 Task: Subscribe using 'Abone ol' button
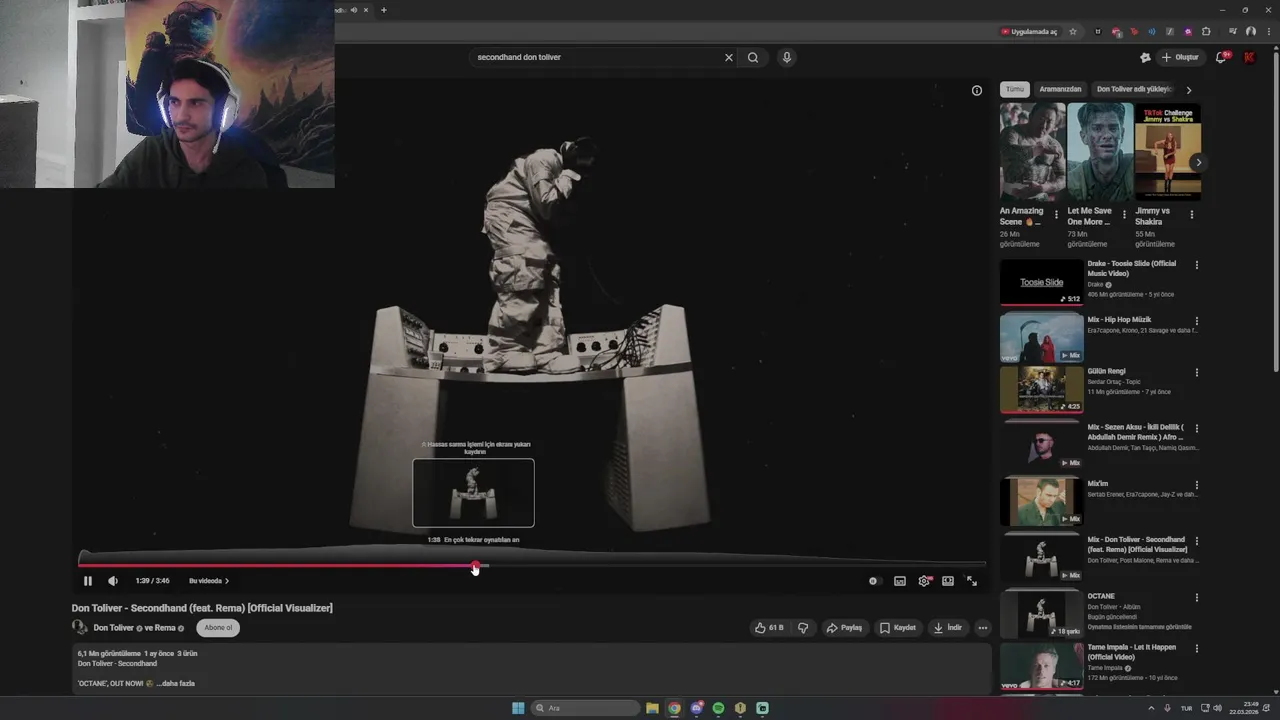coord(218,628)
